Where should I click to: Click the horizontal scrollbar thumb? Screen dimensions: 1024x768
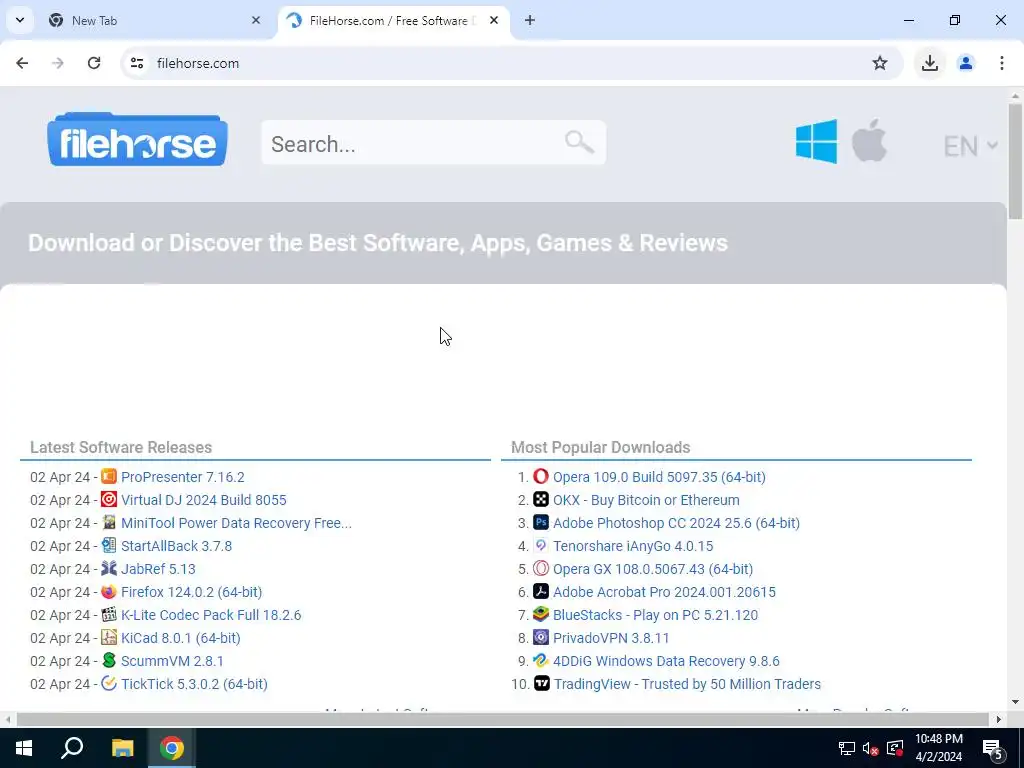click(502, 719)
